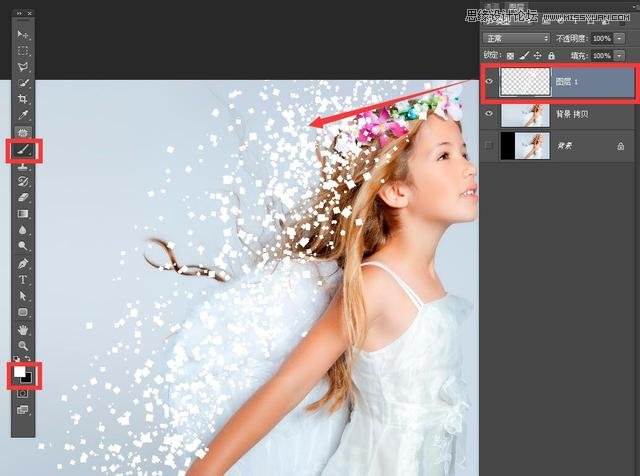Select the Path Selection arrow tool
Viewport: 640px width, 476px height.
pos(23,296)
